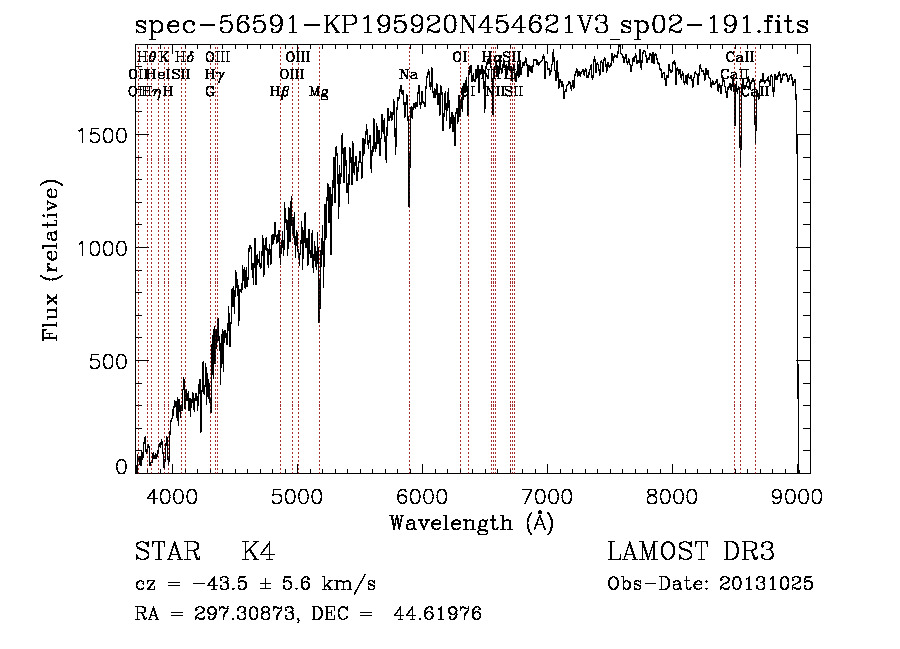The width and height of the screenshot is (900, 649).
Task: Click the 'Wavelength (Å)' x-axis label
Action: coord(471,522)
